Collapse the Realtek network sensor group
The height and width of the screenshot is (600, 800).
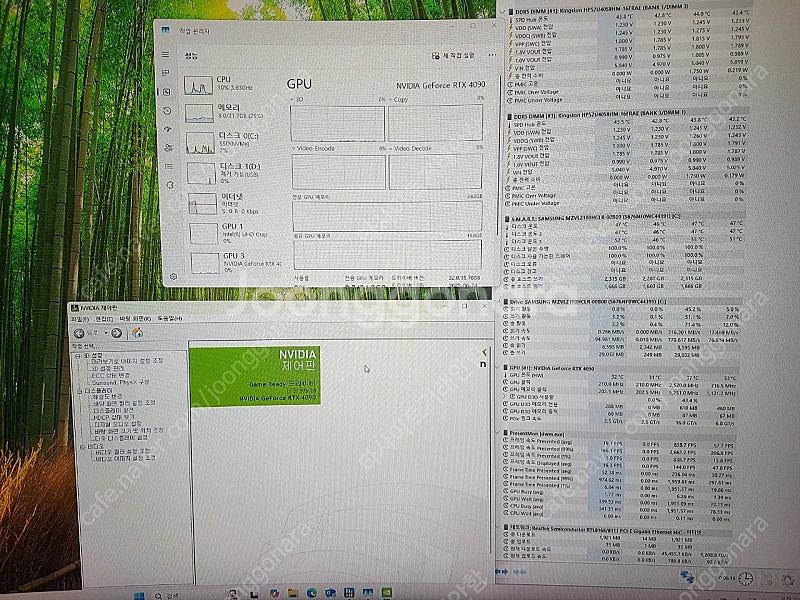click(x=498, y=527)
